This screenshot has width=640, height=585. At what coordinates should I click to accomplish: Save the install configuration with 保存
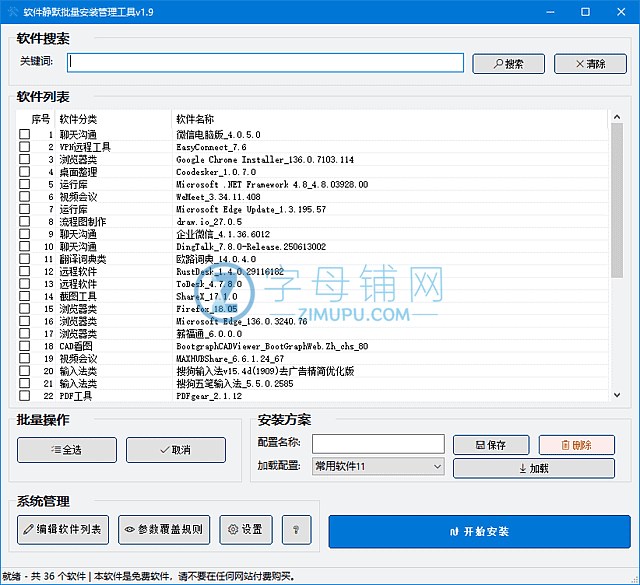491,444
